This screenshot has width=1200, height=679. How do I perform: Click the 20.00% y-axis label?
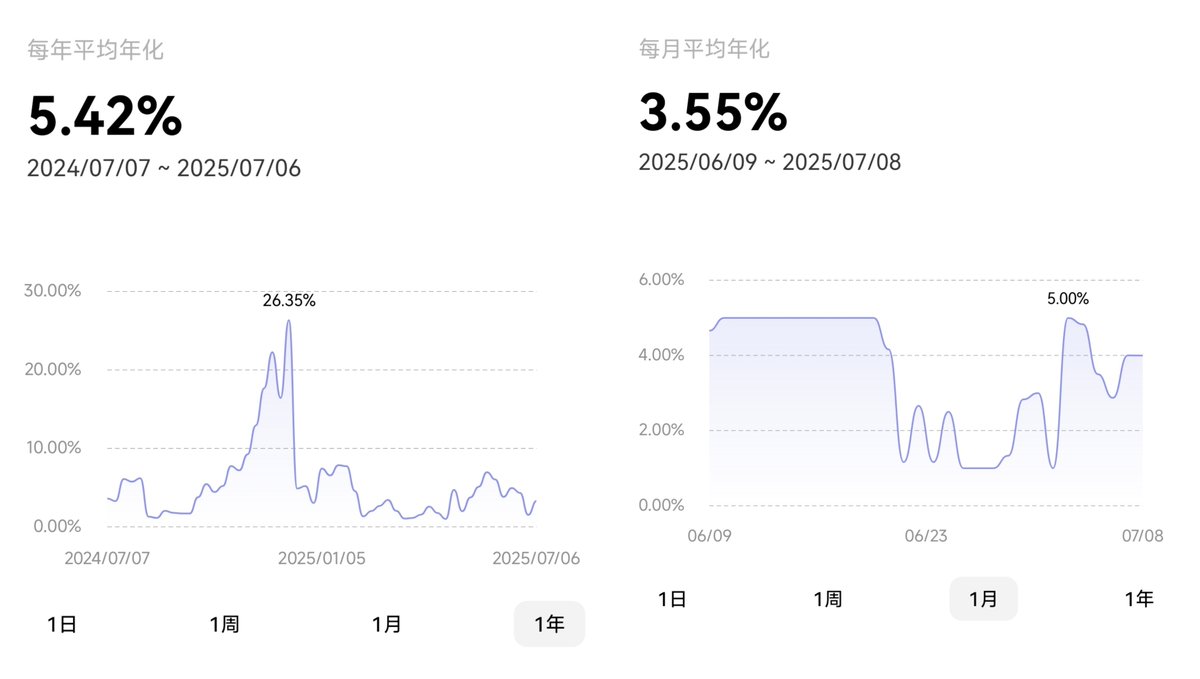coord(51,369)
